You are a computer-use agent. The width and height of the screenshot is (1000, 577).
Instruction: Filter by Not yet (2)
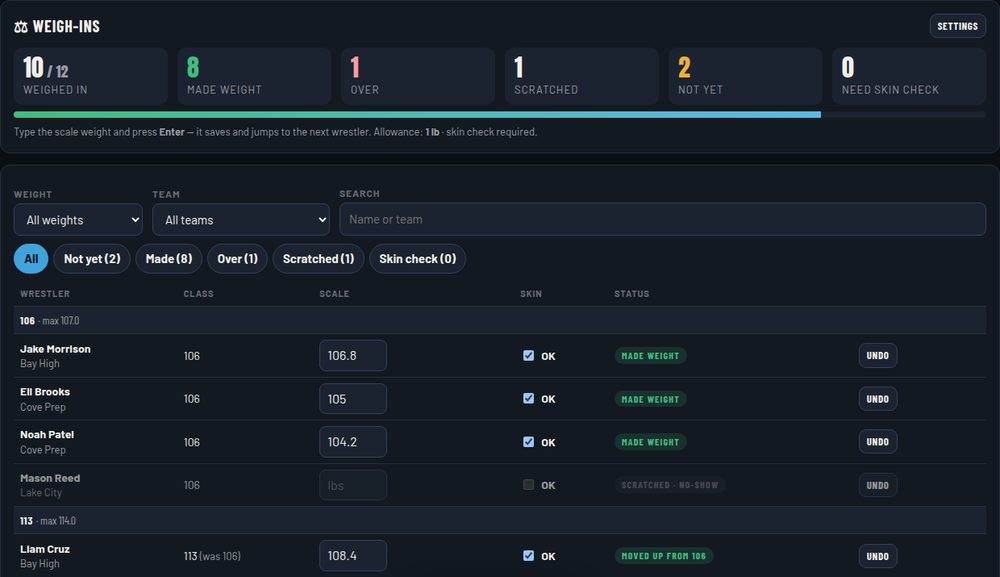point(92,259)
